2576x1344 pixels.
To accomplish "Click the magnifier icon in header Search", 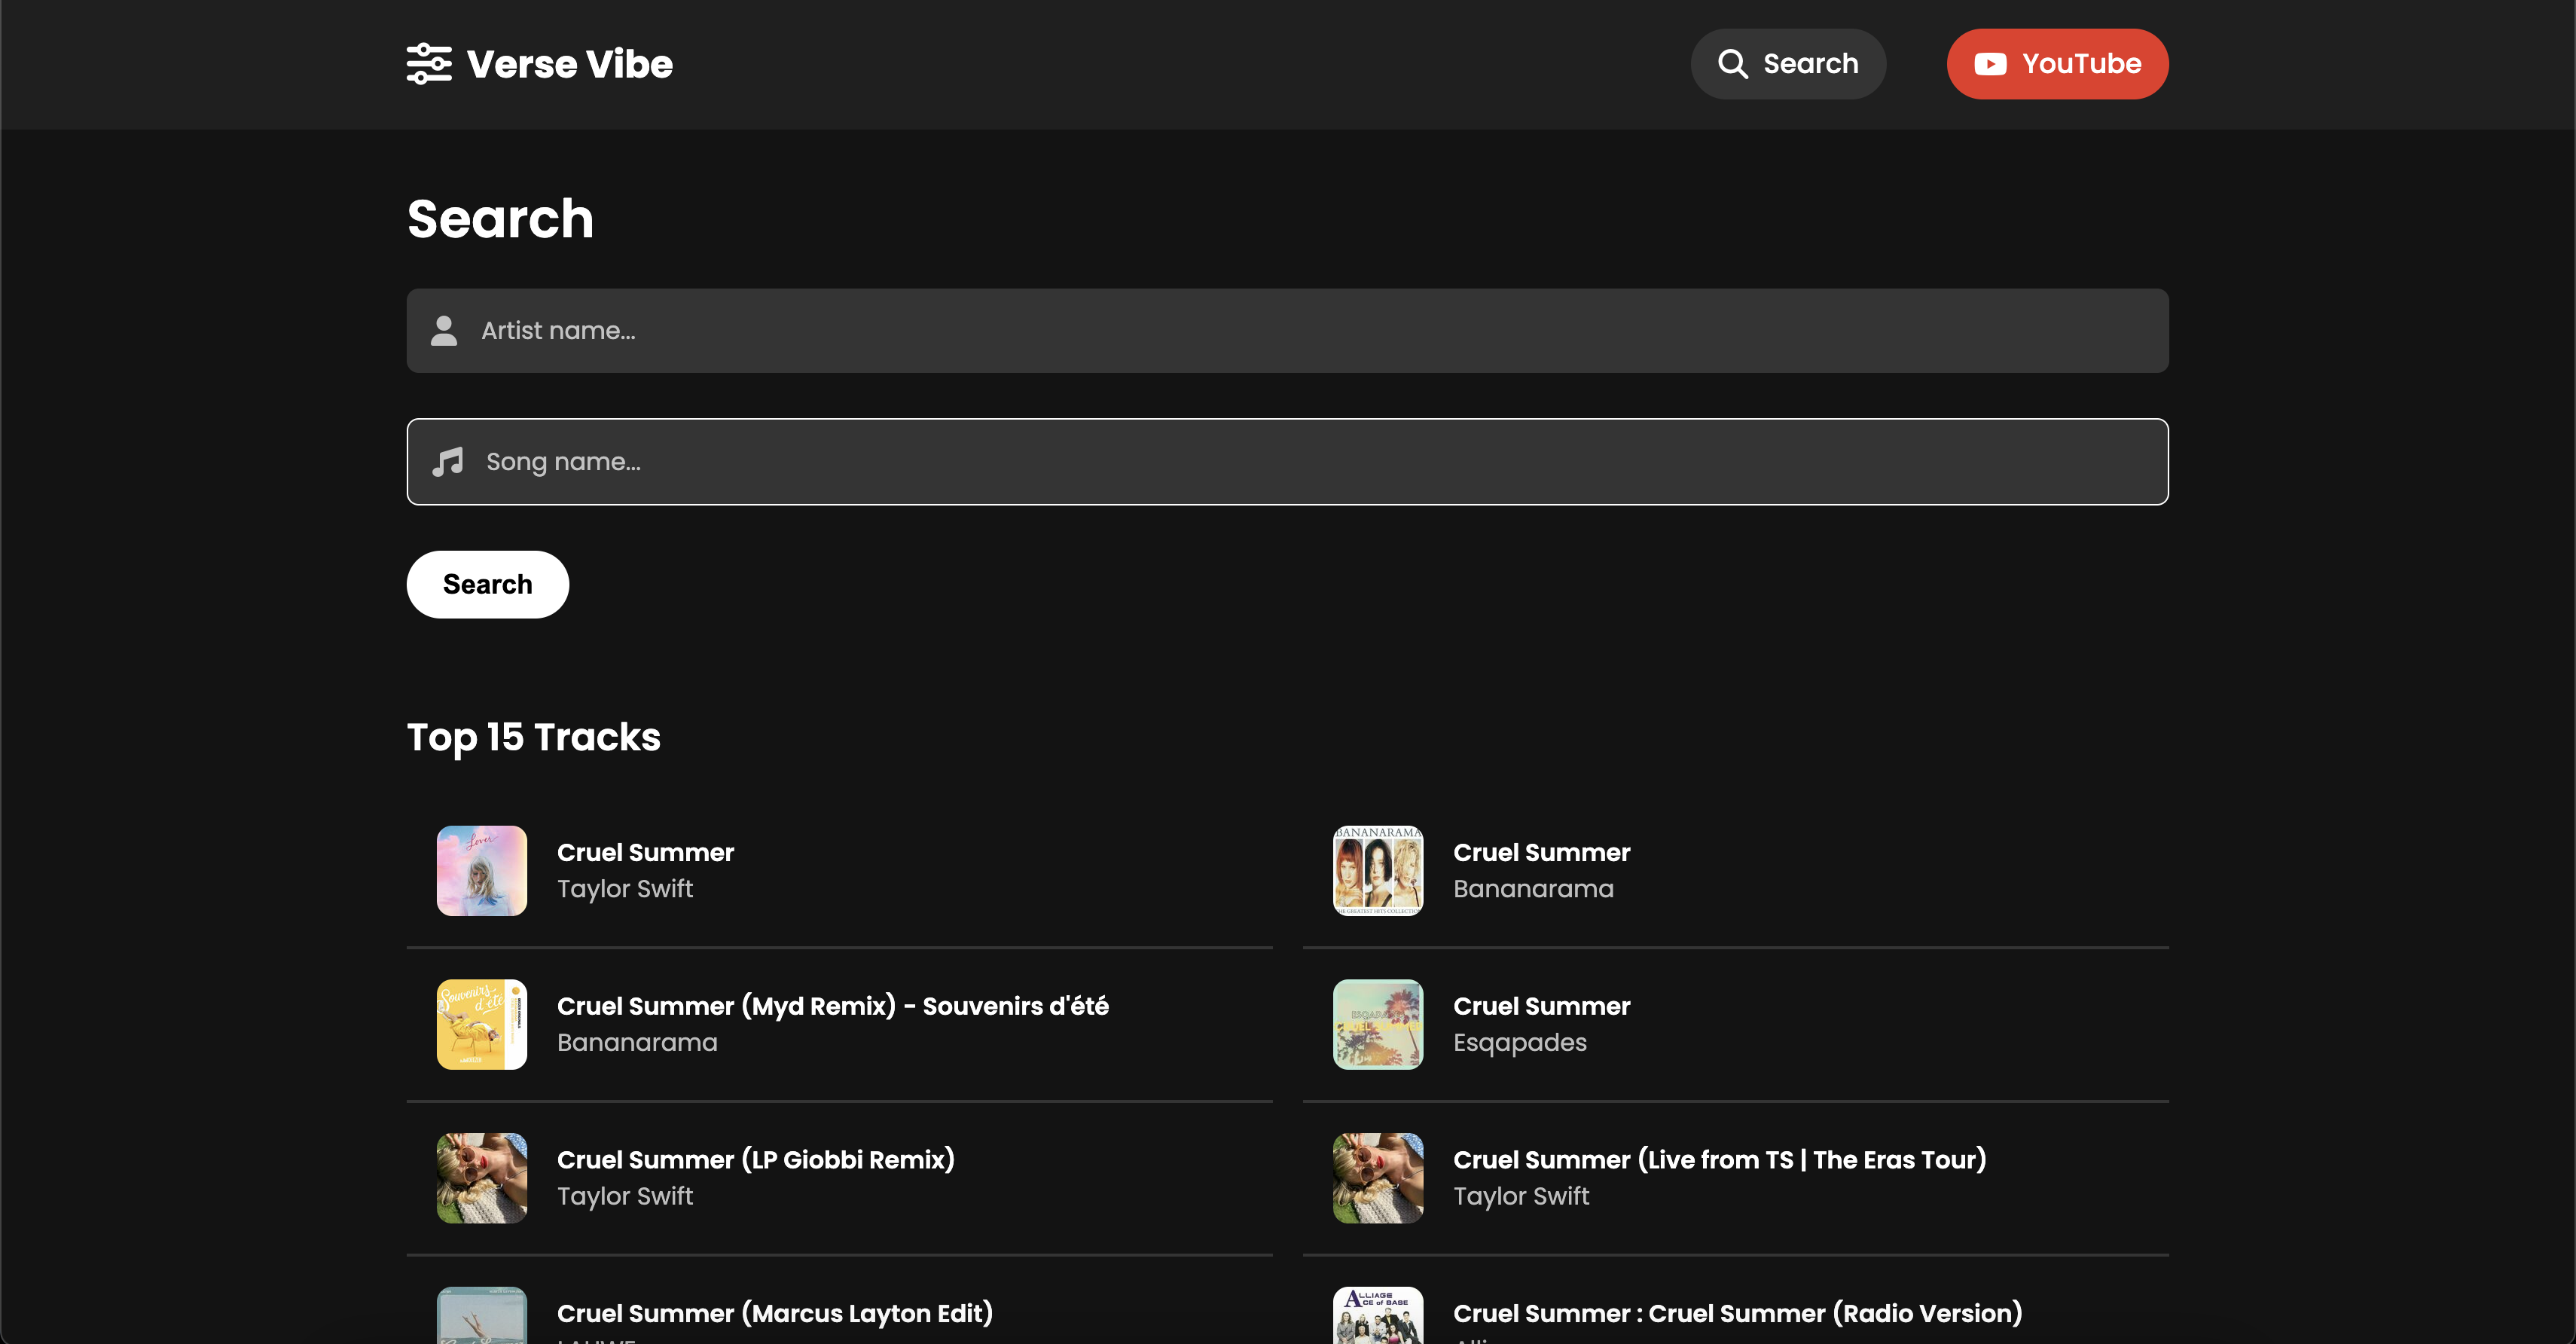I will pyautogui.click(x=1732, y=64).
